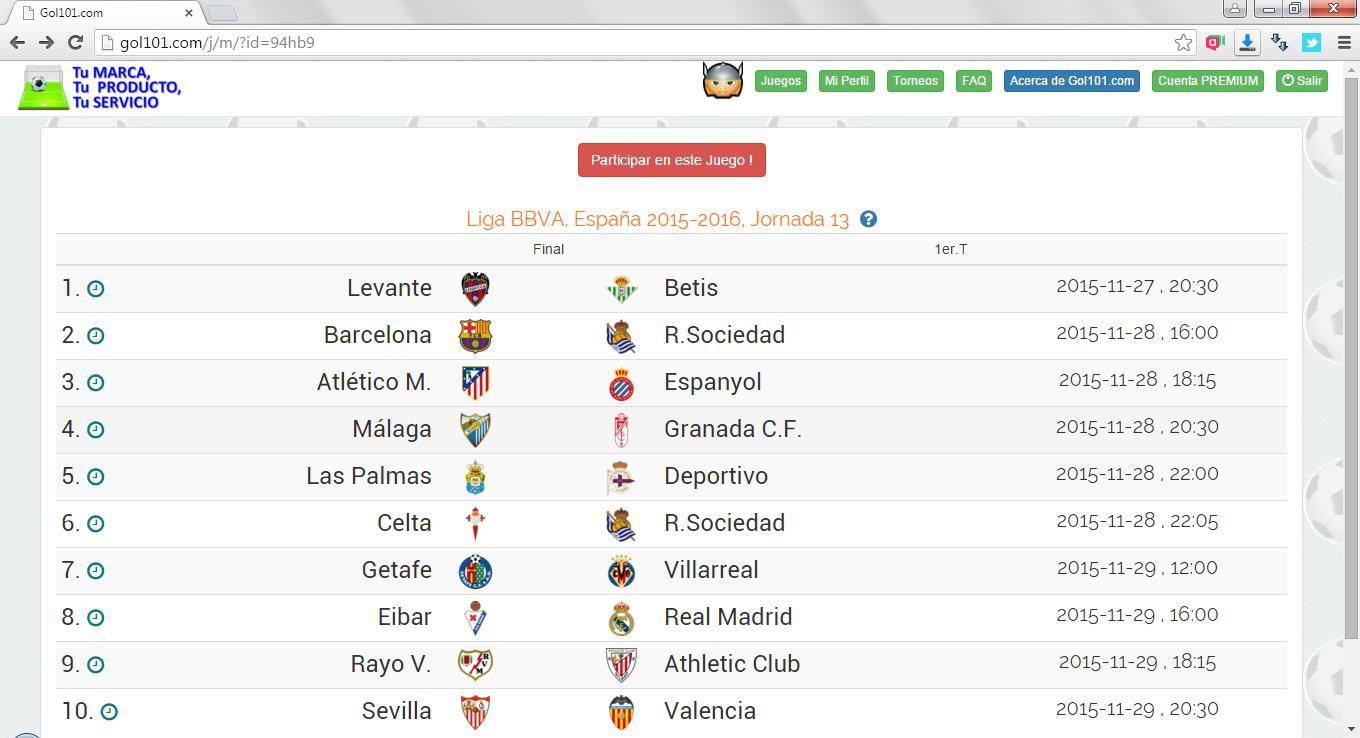This screenshot has height=738, width=1360.
Task: Open the Chrome hamburger menu
Action: pyautogui.click(x=1343, y=42)
